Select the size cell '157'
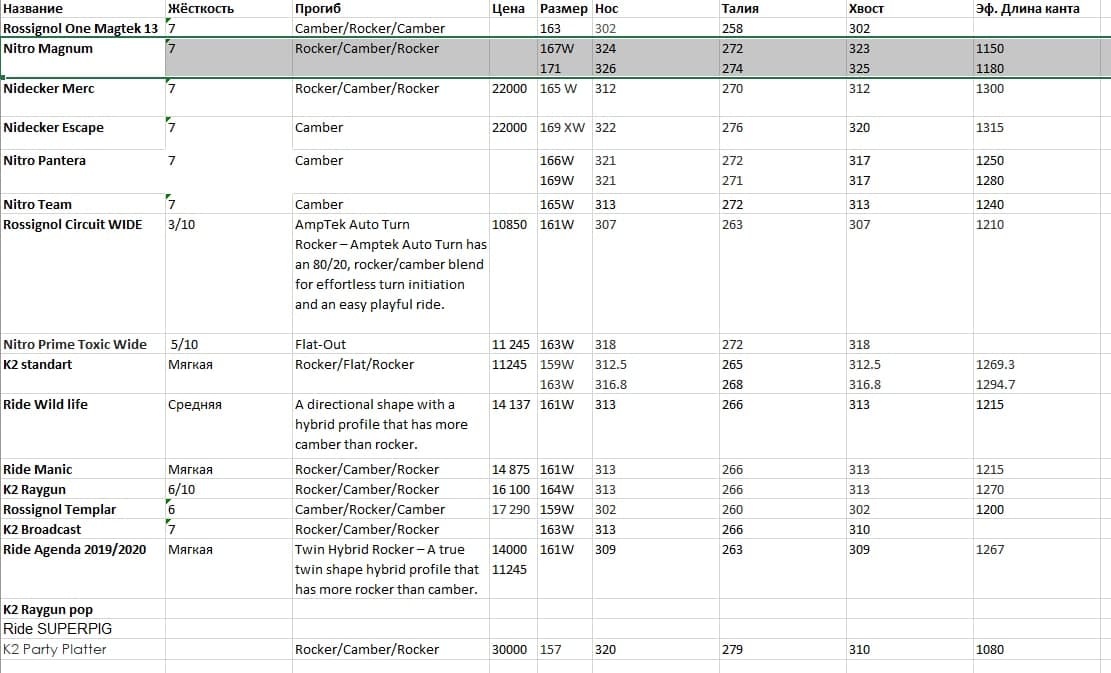Image resolution: width=1111 pixels, height=673 pixels. click(565, 649)
